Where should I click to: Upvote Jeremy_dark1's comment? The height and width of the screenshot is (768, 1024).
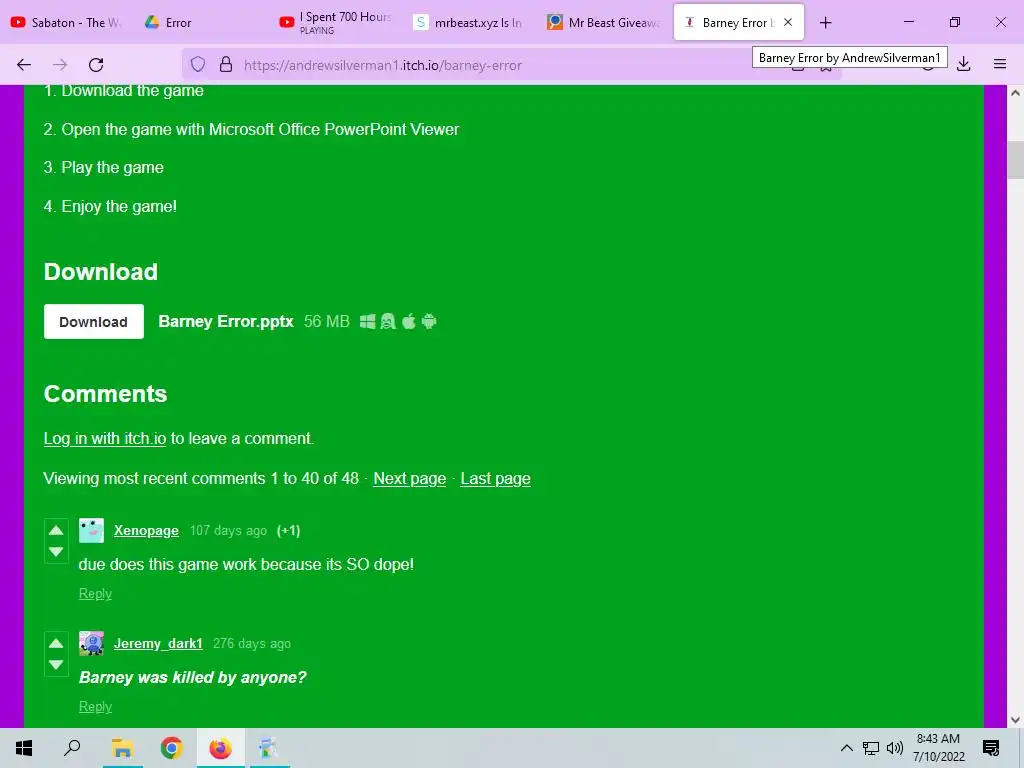coord(56,643)
